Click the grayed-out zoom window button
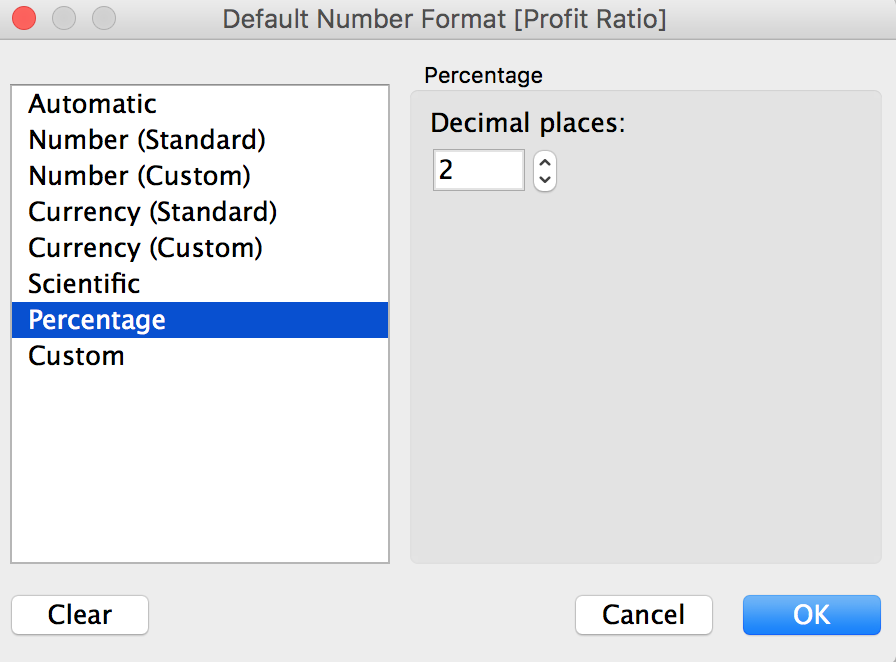Screen dimensions: 896x662 coord(103,18)
